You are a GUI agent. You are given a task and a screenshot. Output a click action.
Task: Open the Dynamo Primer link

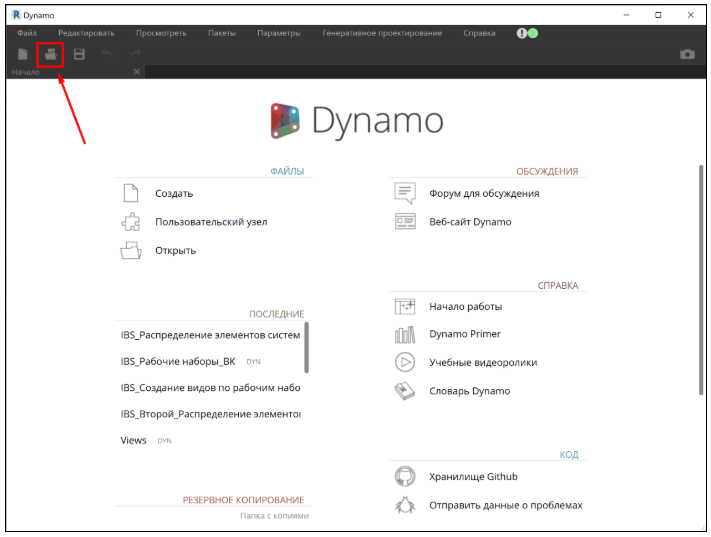465,334
